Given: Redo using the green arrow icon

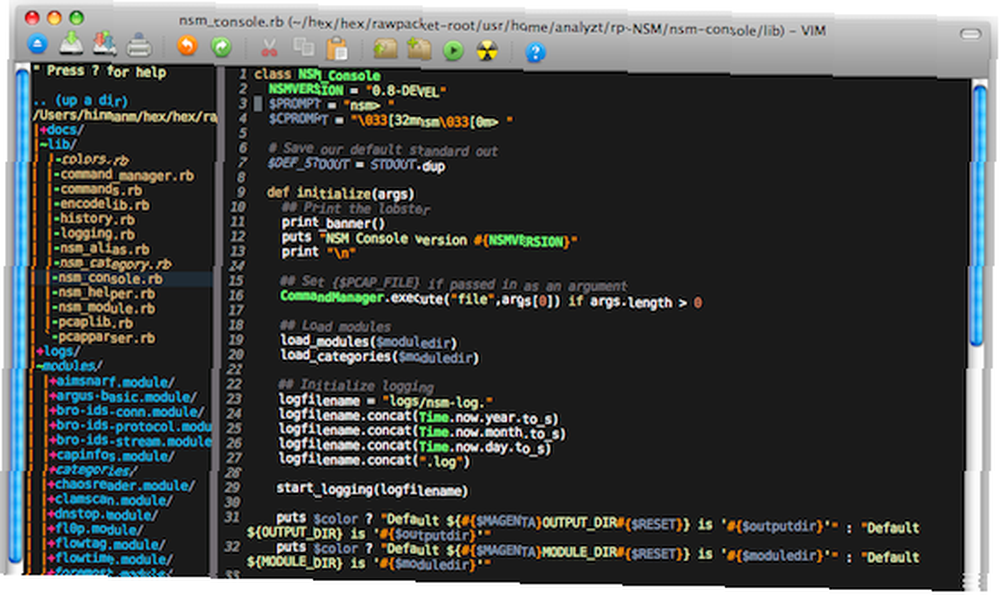Looking at the screenshot, I should (221, 47).
